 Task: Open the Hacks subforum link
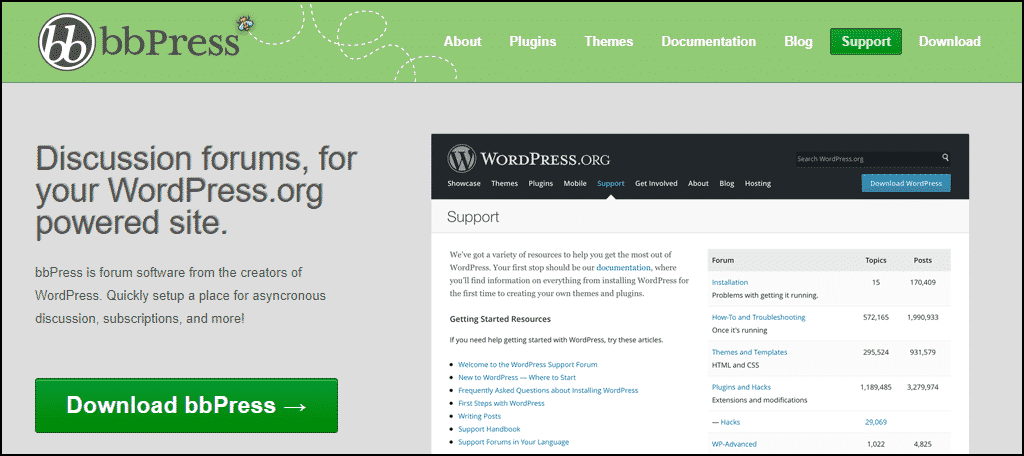730,422
